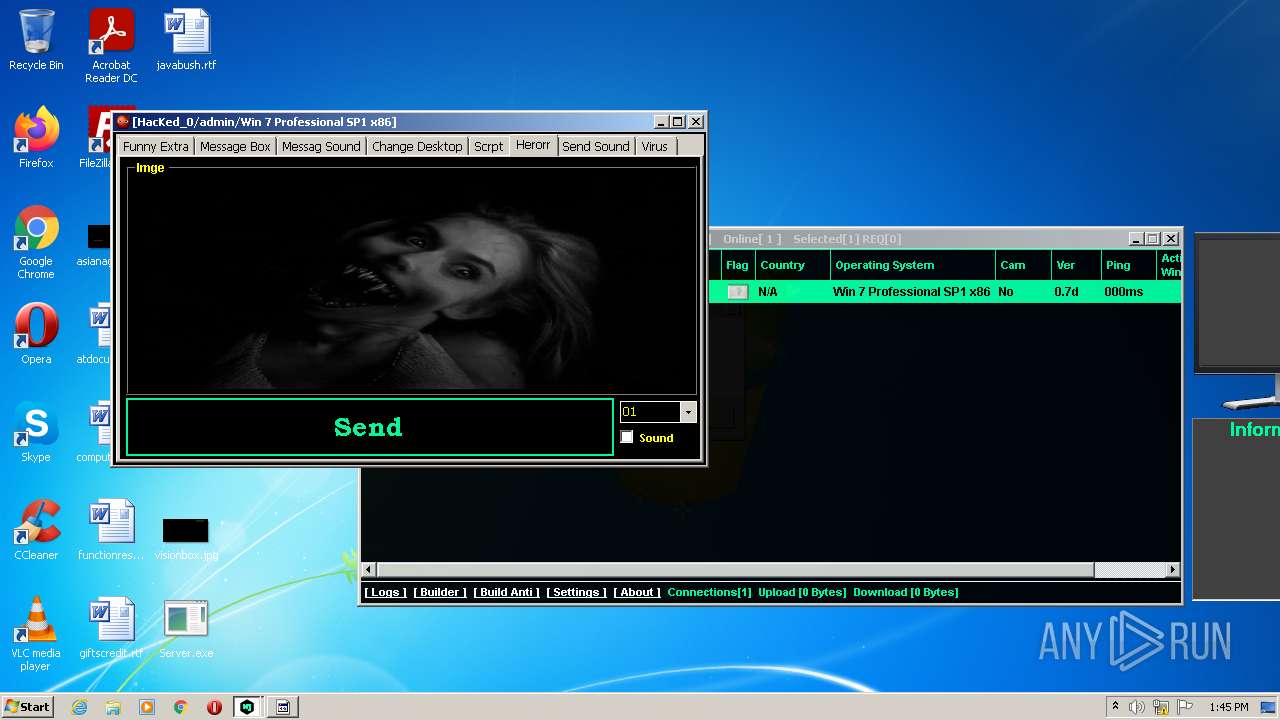
Task: Open Logs in main window
Action: click(x=385, y=592)
